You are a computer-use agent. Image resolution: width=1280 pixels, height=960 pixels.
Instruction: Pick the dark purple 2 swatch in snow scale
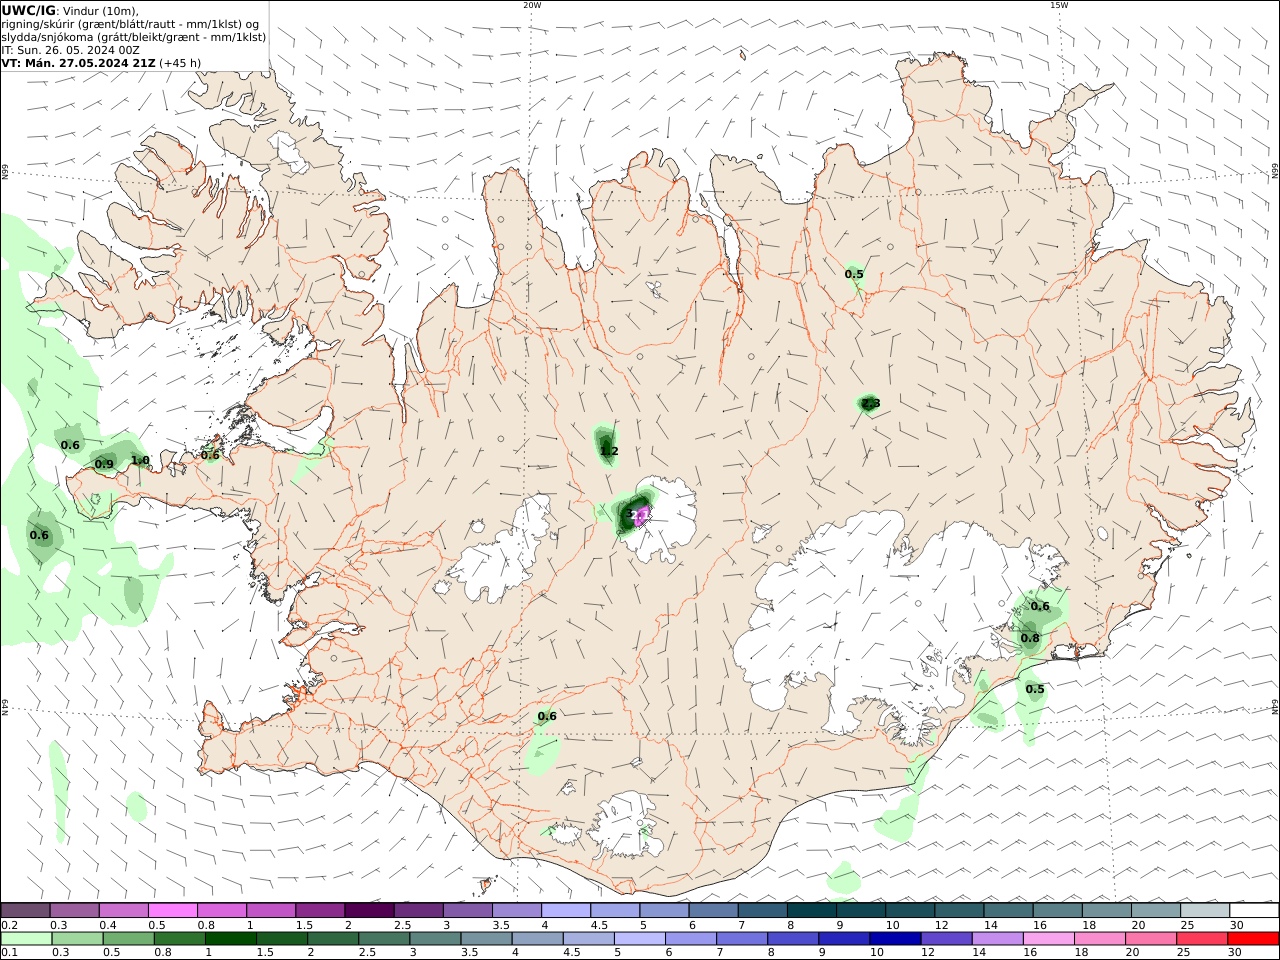[369, 910]
